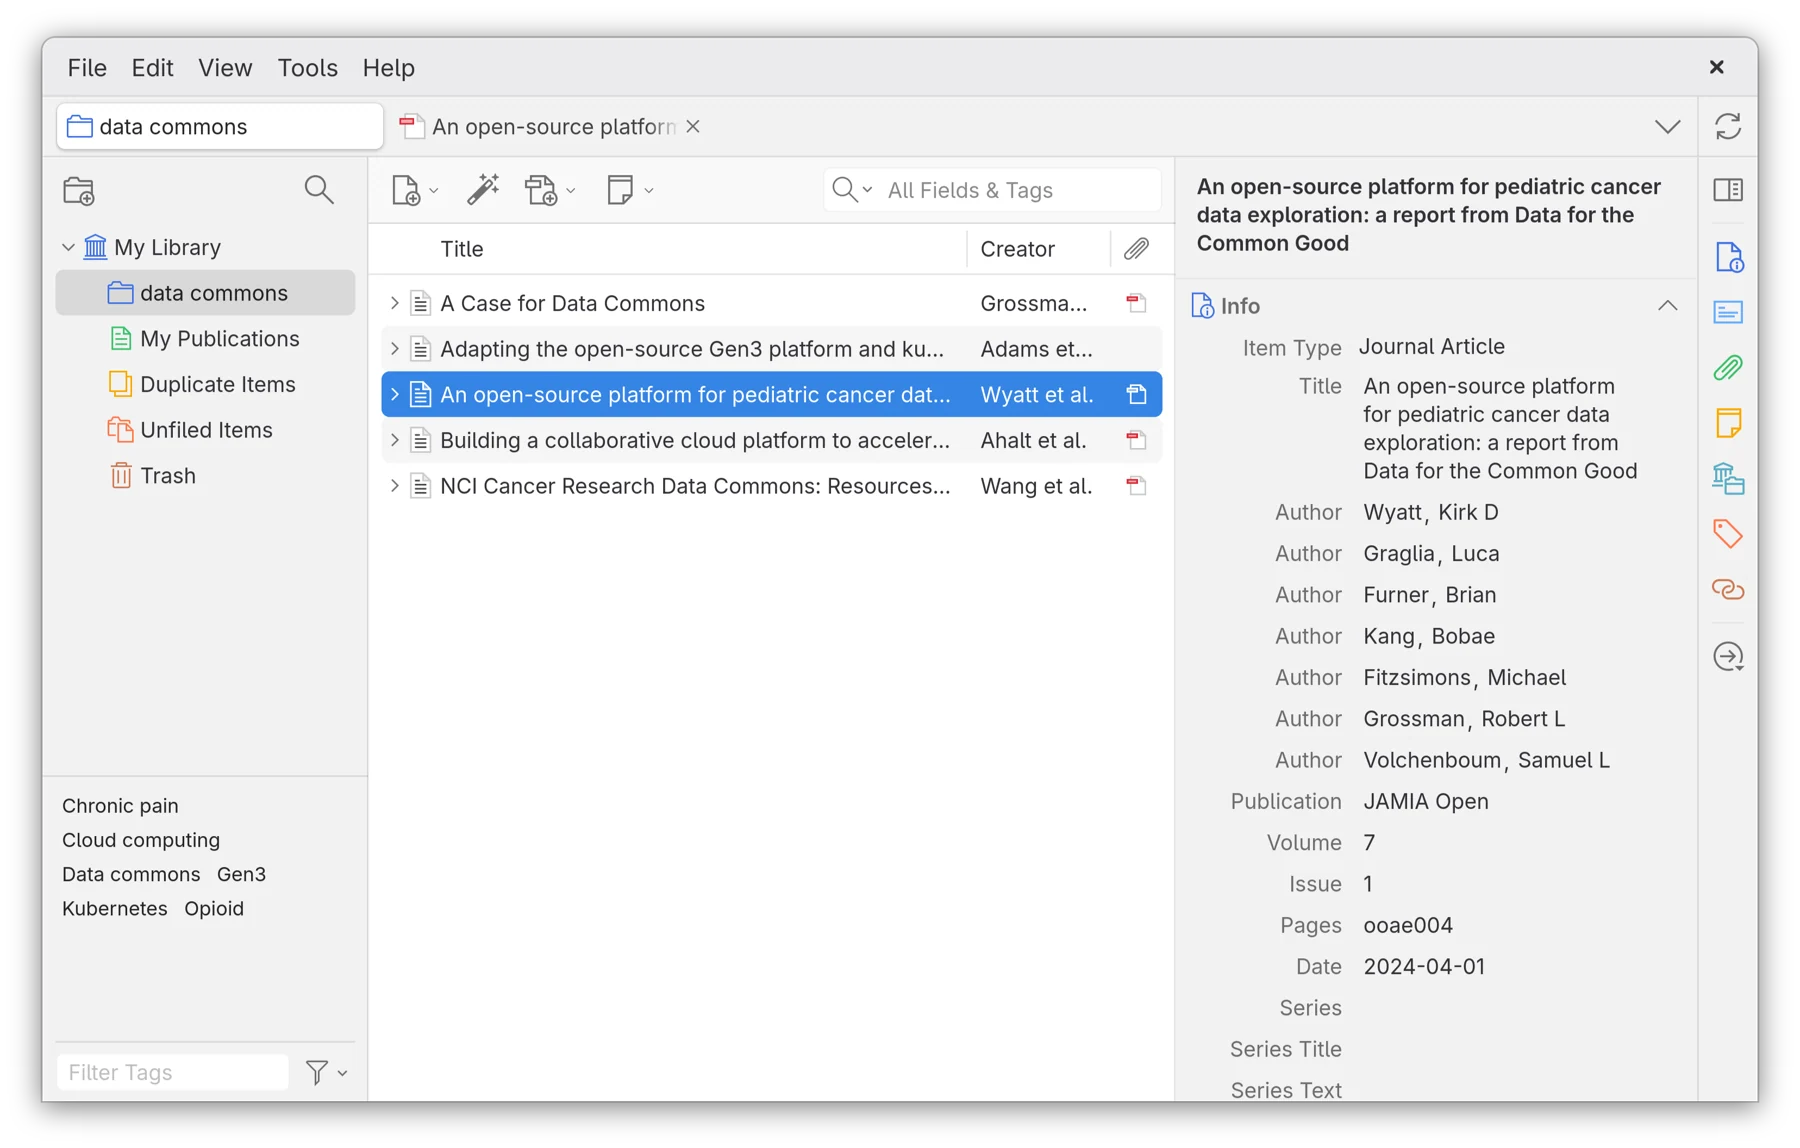Expand the Building a collaborative cloud row
The height and width of the screenshot is (1148, 1800).
[394, 440]
